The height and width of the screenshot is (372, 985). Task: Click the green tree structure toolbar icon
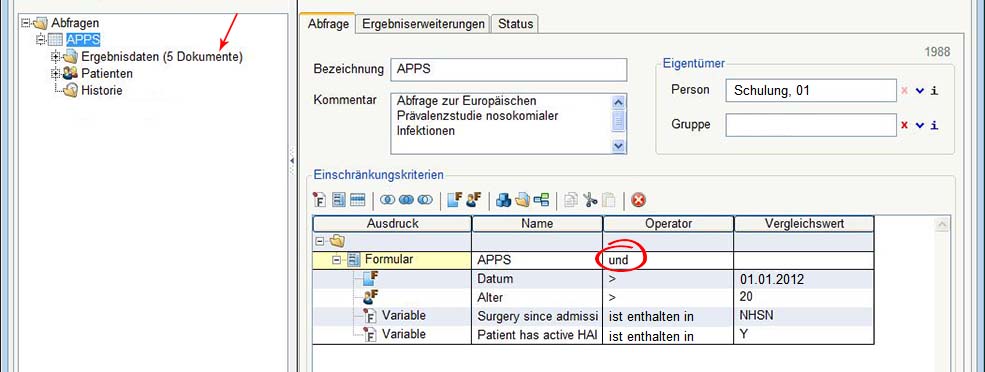point(541,200)
